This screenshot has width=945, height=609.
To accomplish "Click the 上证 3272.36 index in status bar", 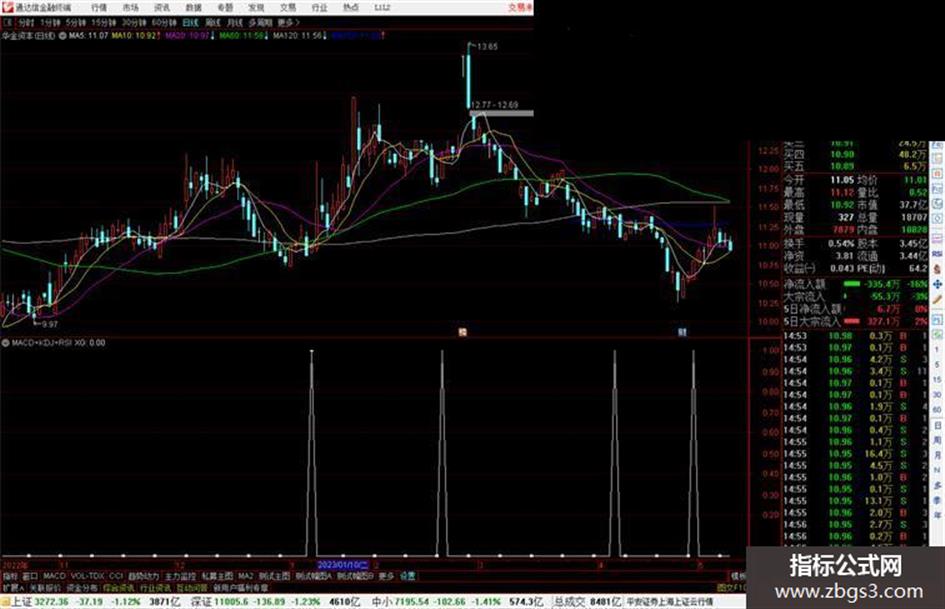I will pyautogui.click(x=40, y=602).
